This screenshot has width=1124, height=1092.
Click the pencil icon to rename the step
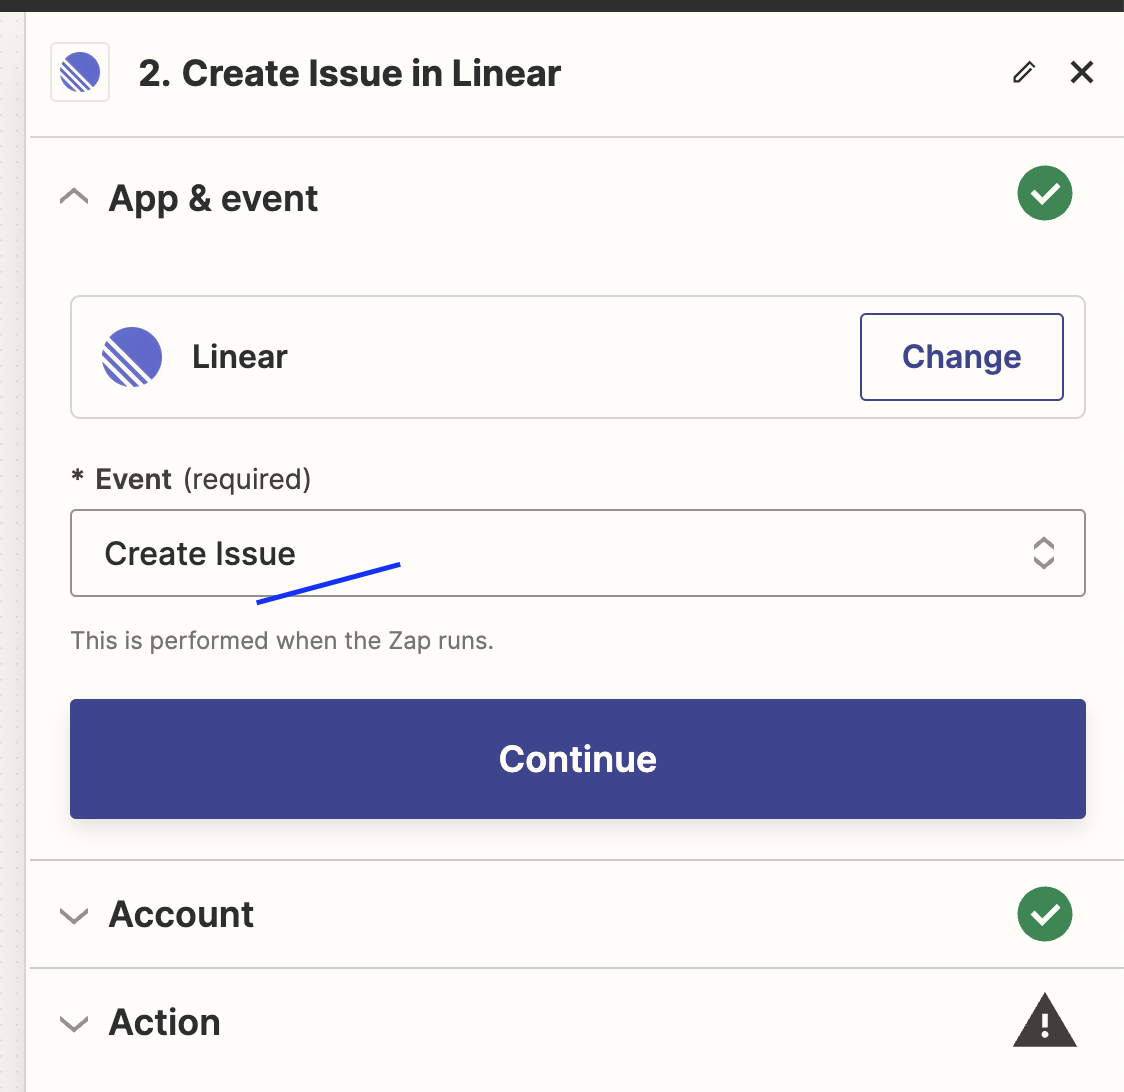tap(1023, 73)
